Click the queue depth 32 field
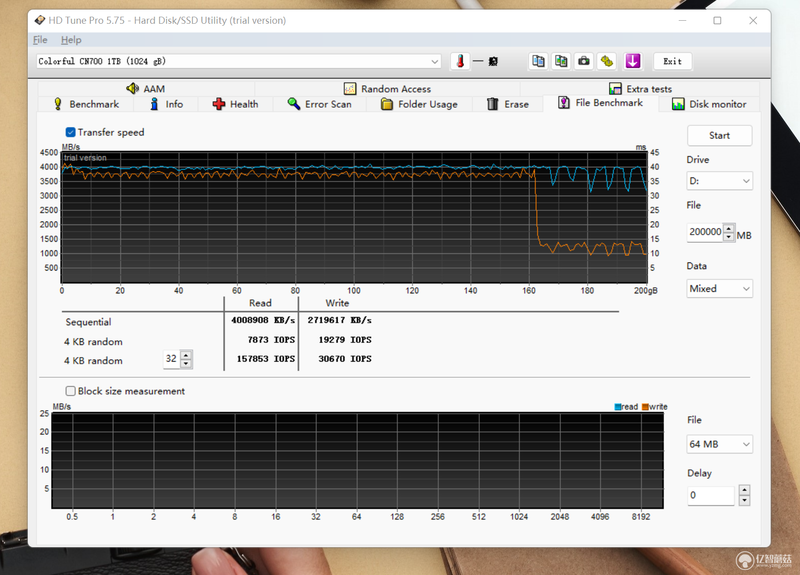Image resolution: width=800 pixels, height=575 pixels. pyautogui.click(x=172, y=359)
